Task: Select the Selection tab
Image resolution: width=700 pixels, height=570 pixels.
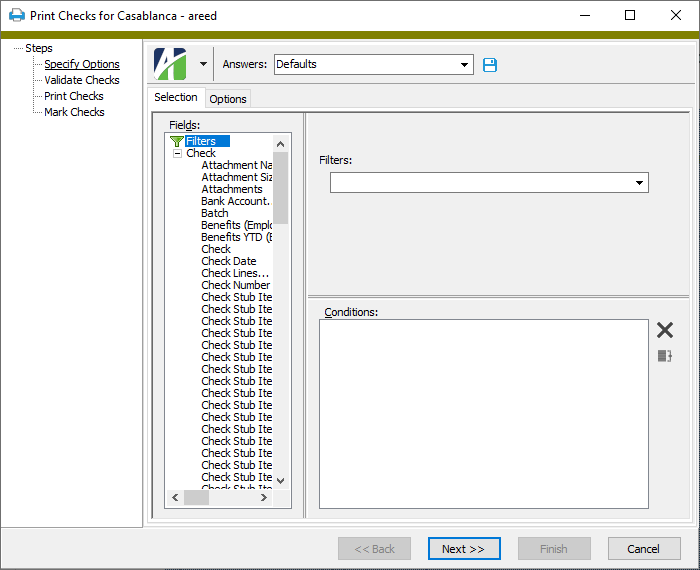Action: [x=176, y=98]
